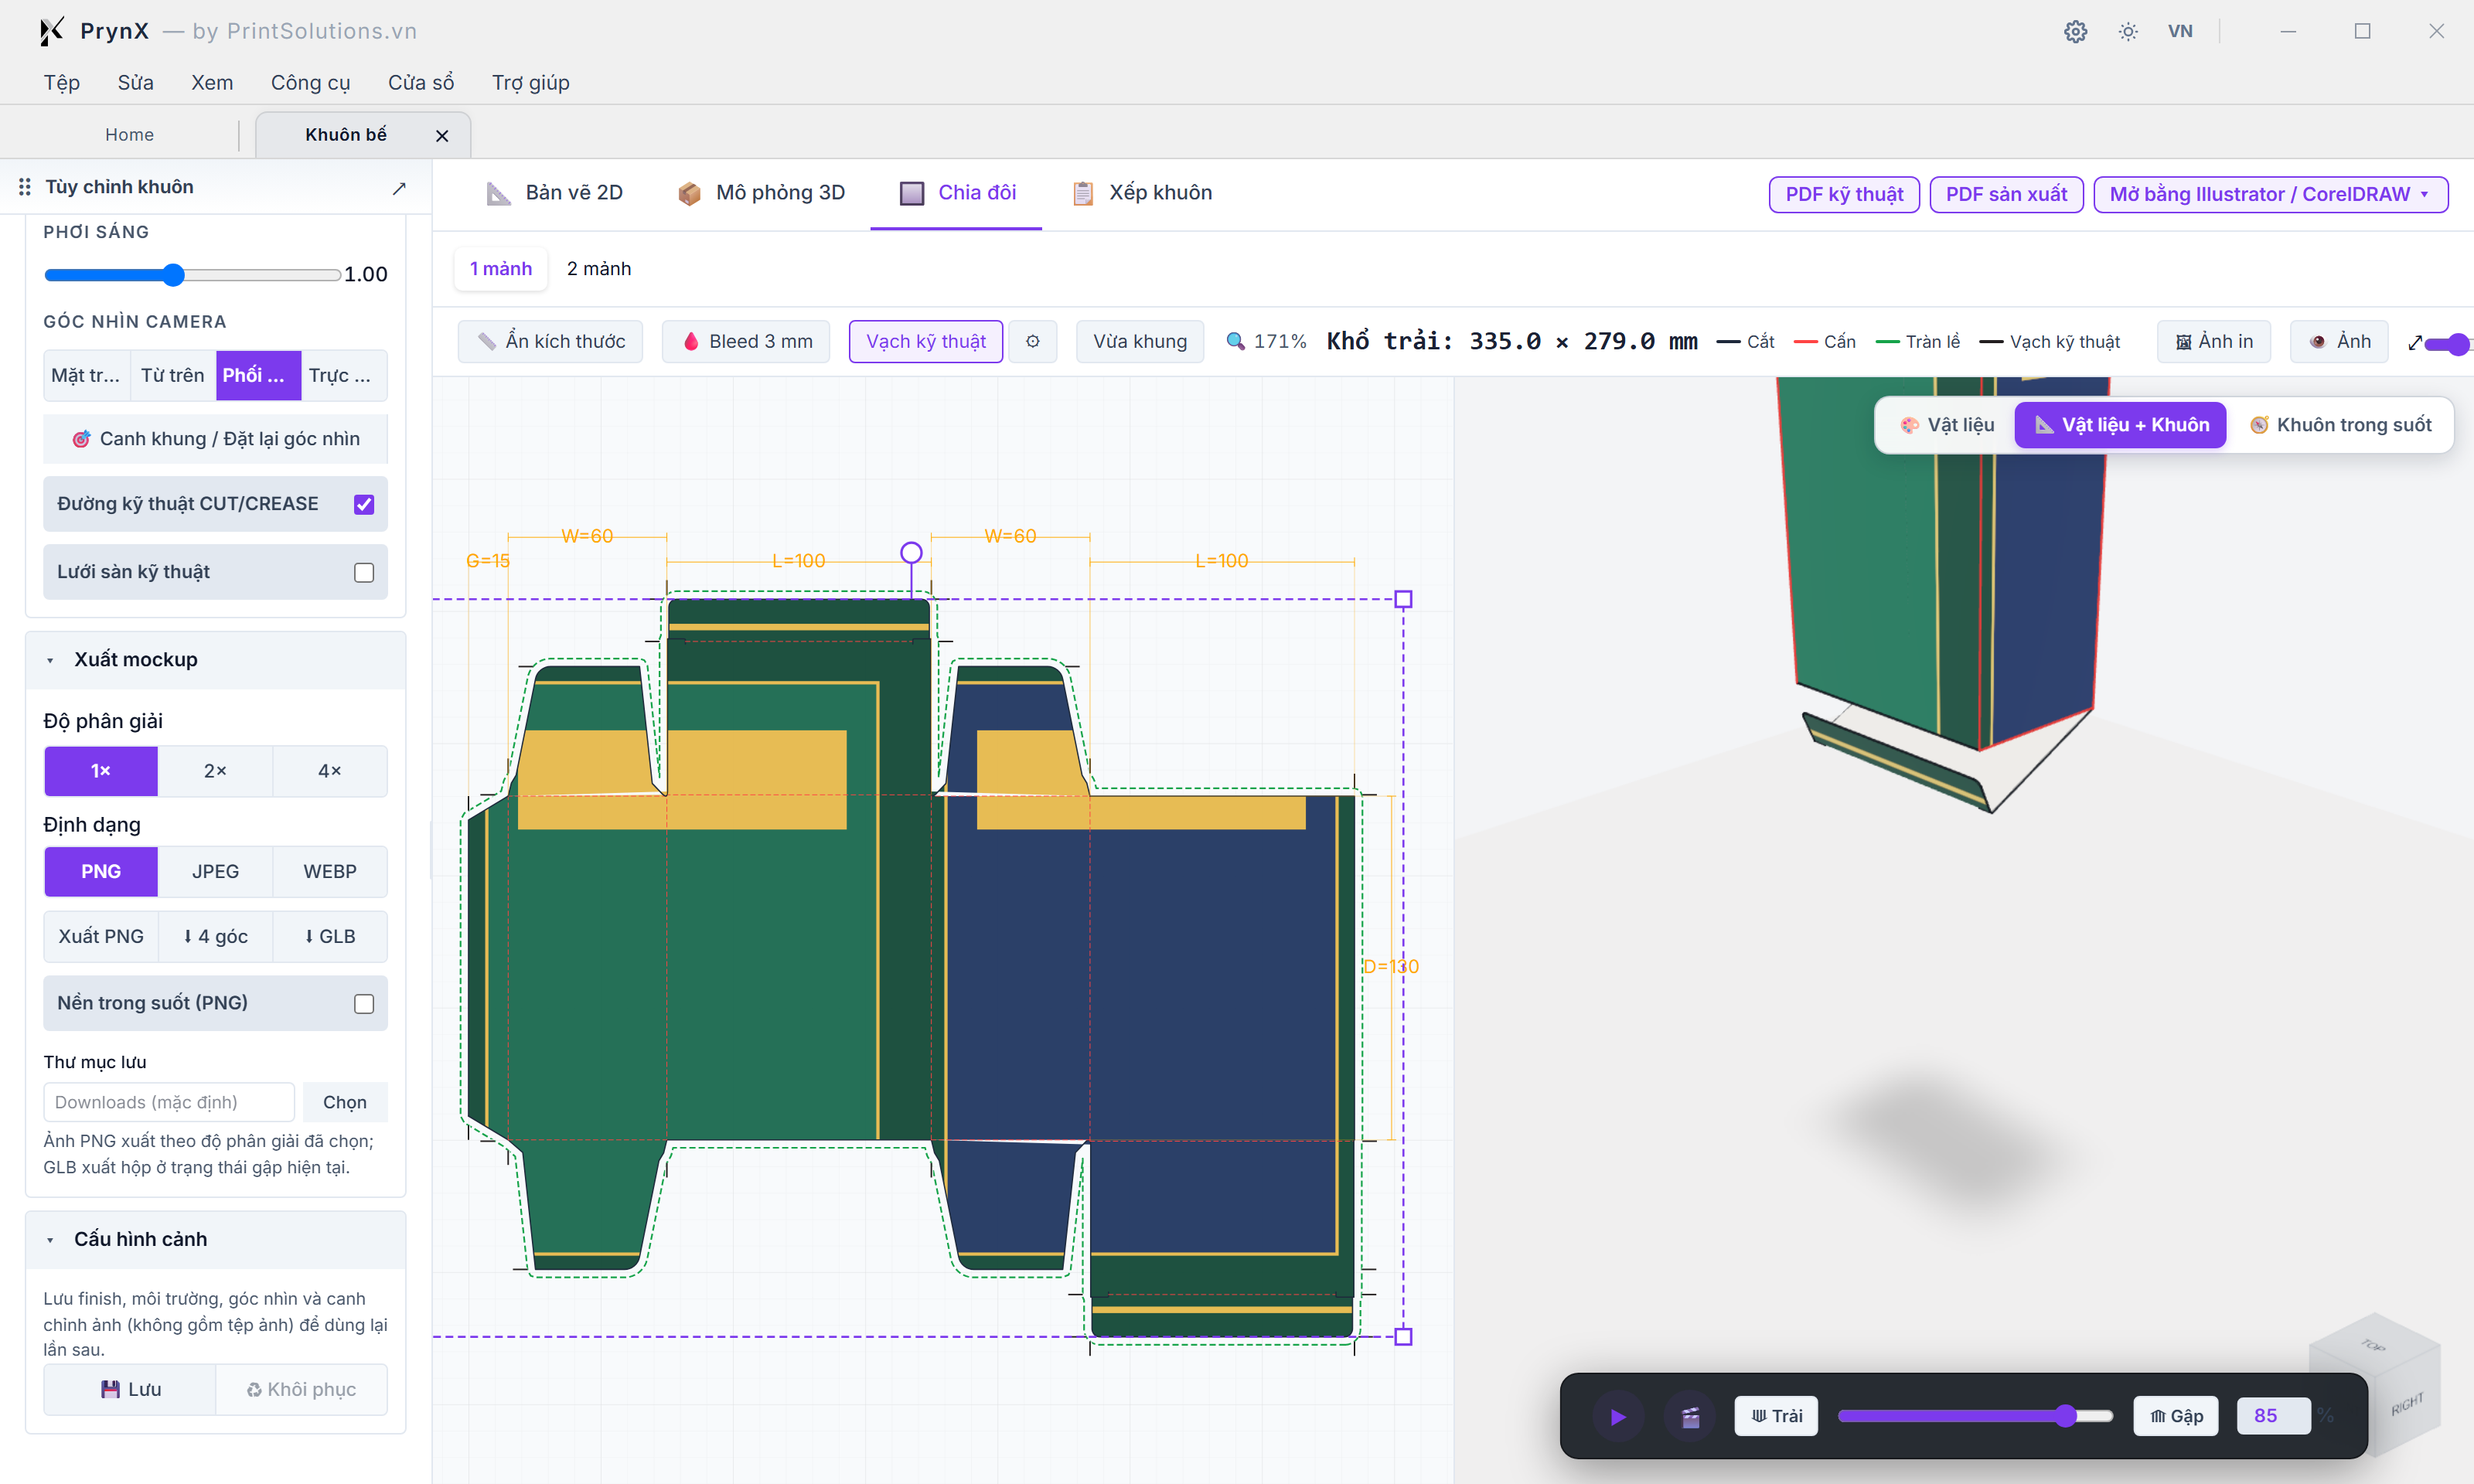Click the bottom-right selection handle on canvas
The height and width of the screenshot is (1484, 2474).
point(1403,1336)
